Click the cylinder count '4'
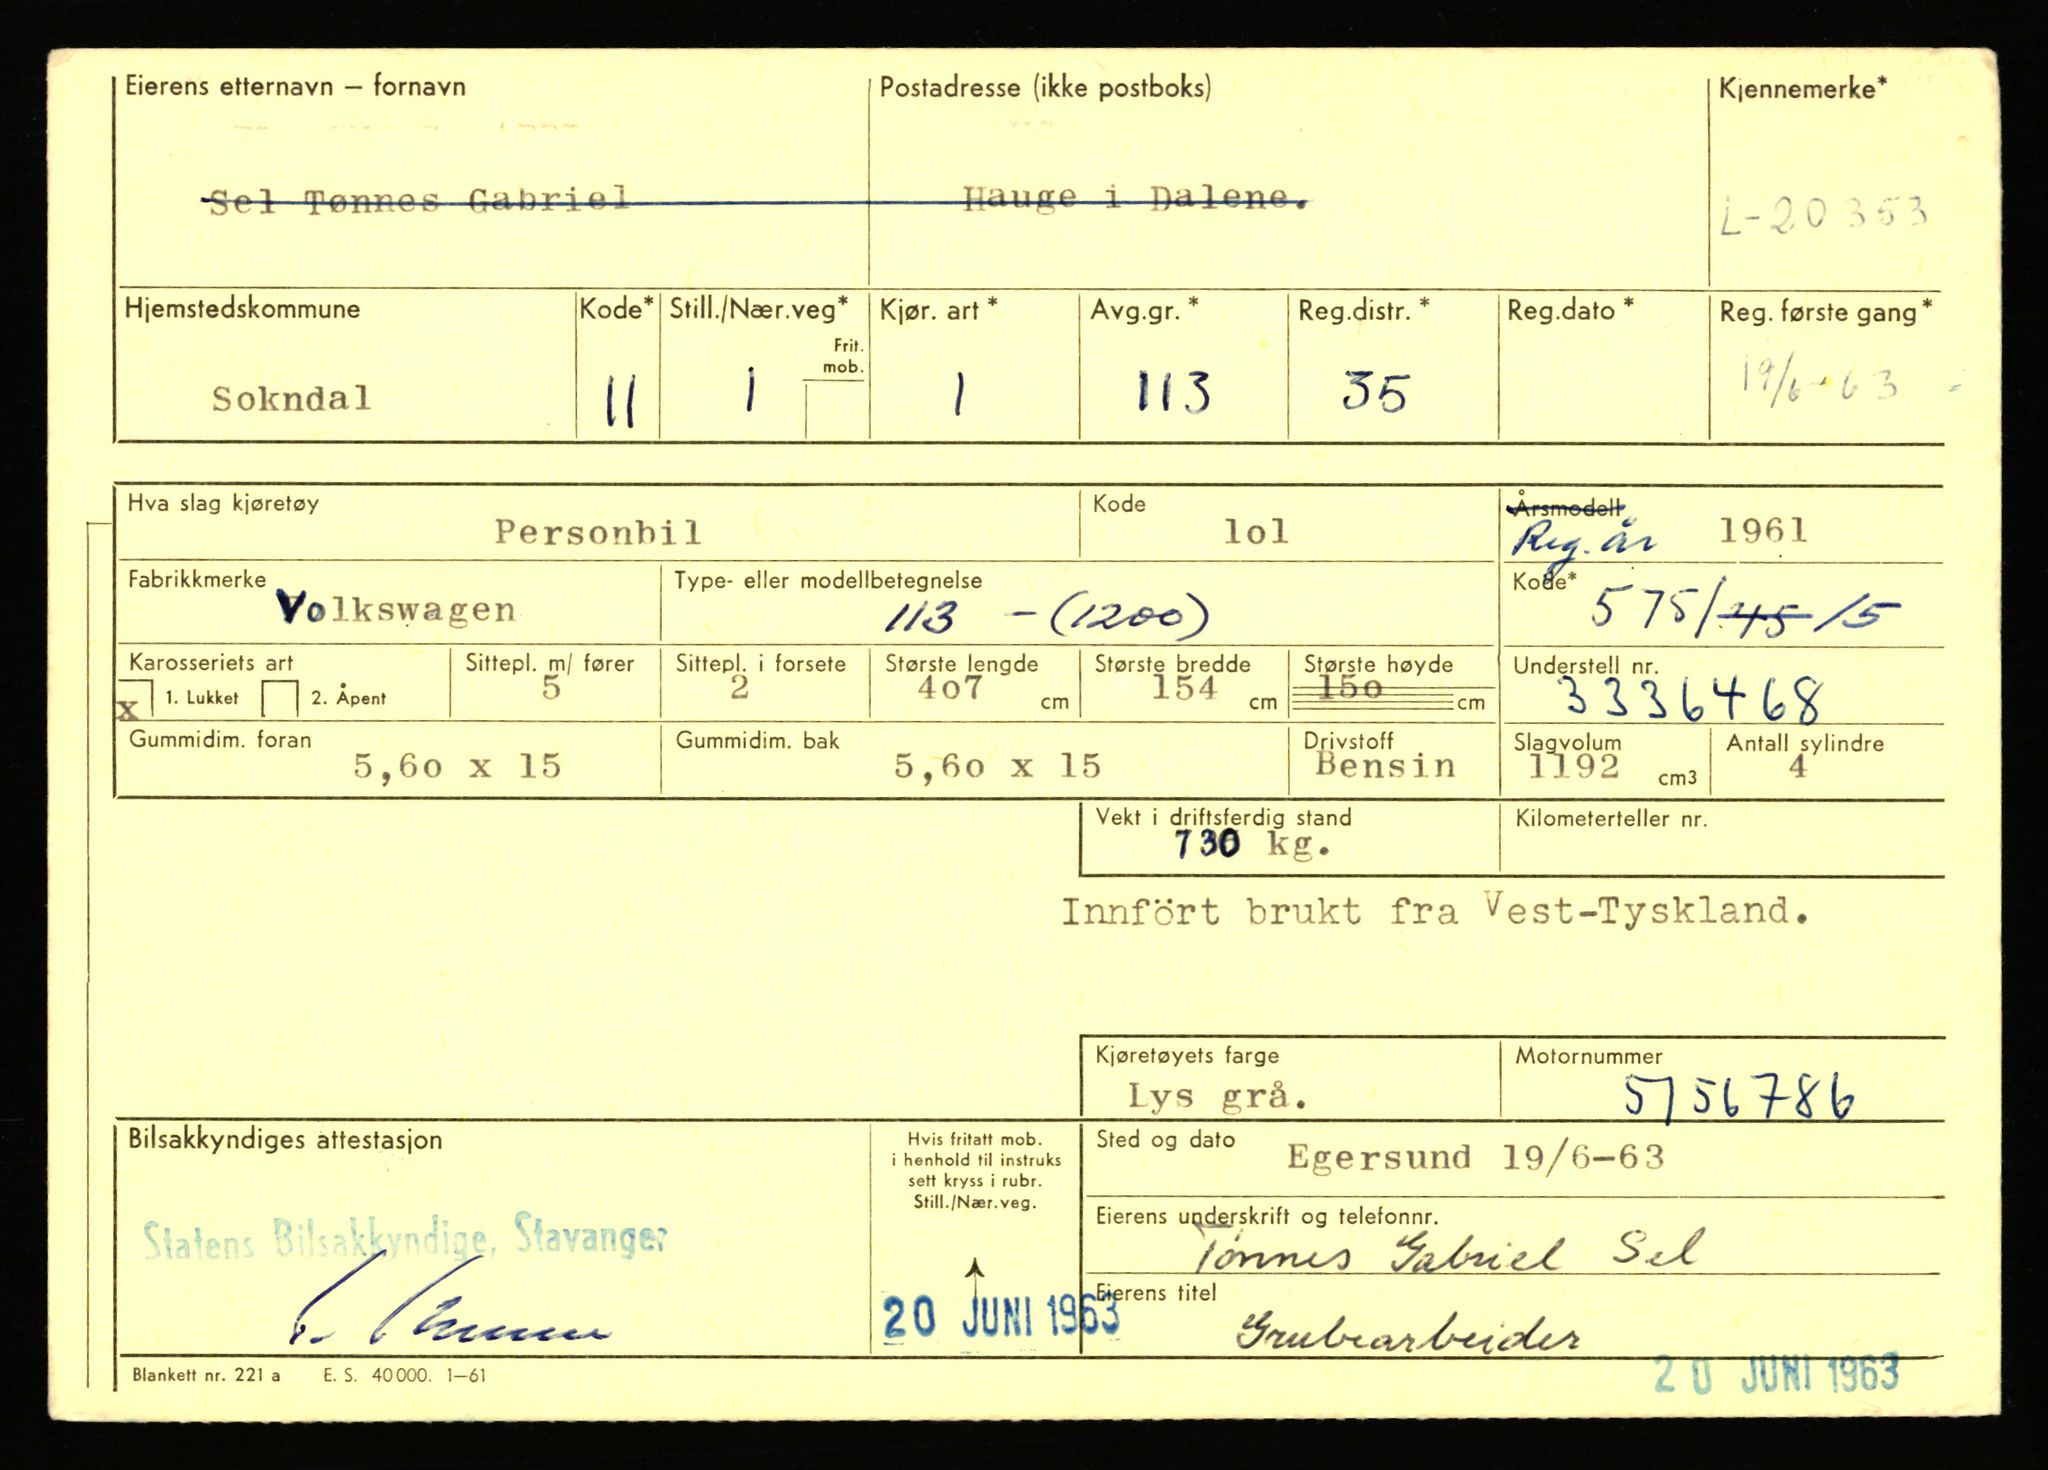 tap(1798, 767)
